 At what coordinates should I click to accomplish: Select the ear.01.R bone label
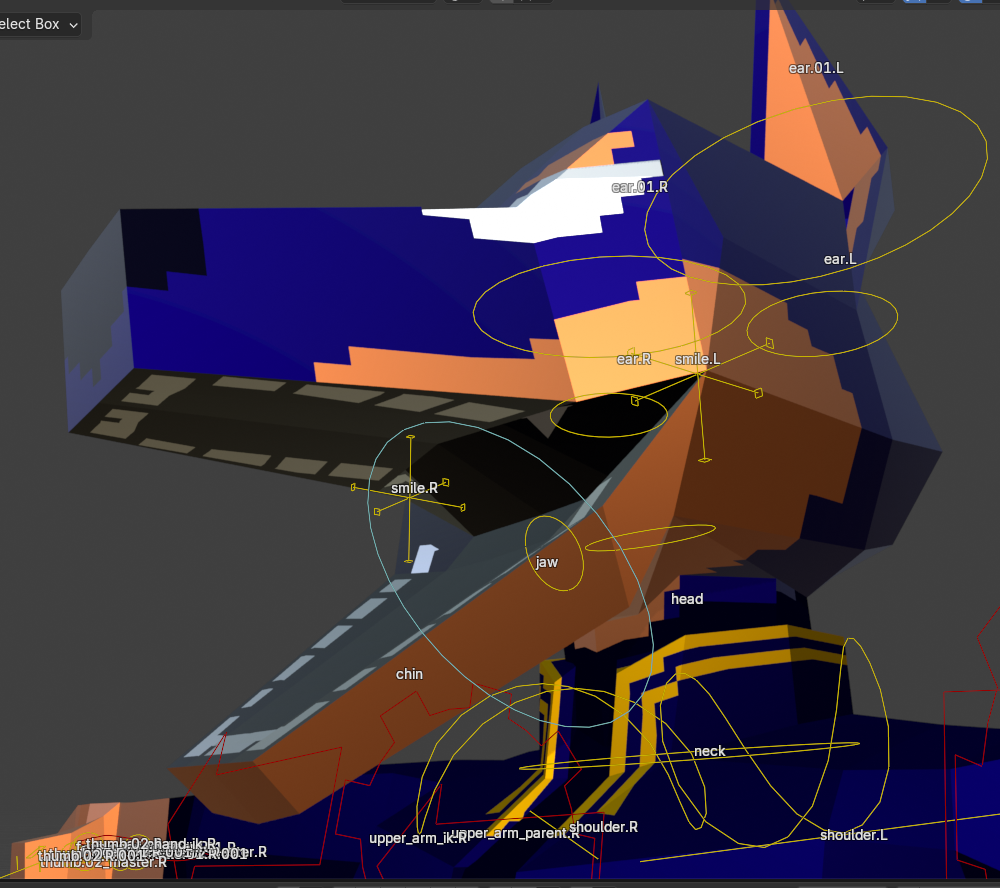point(640,186)
